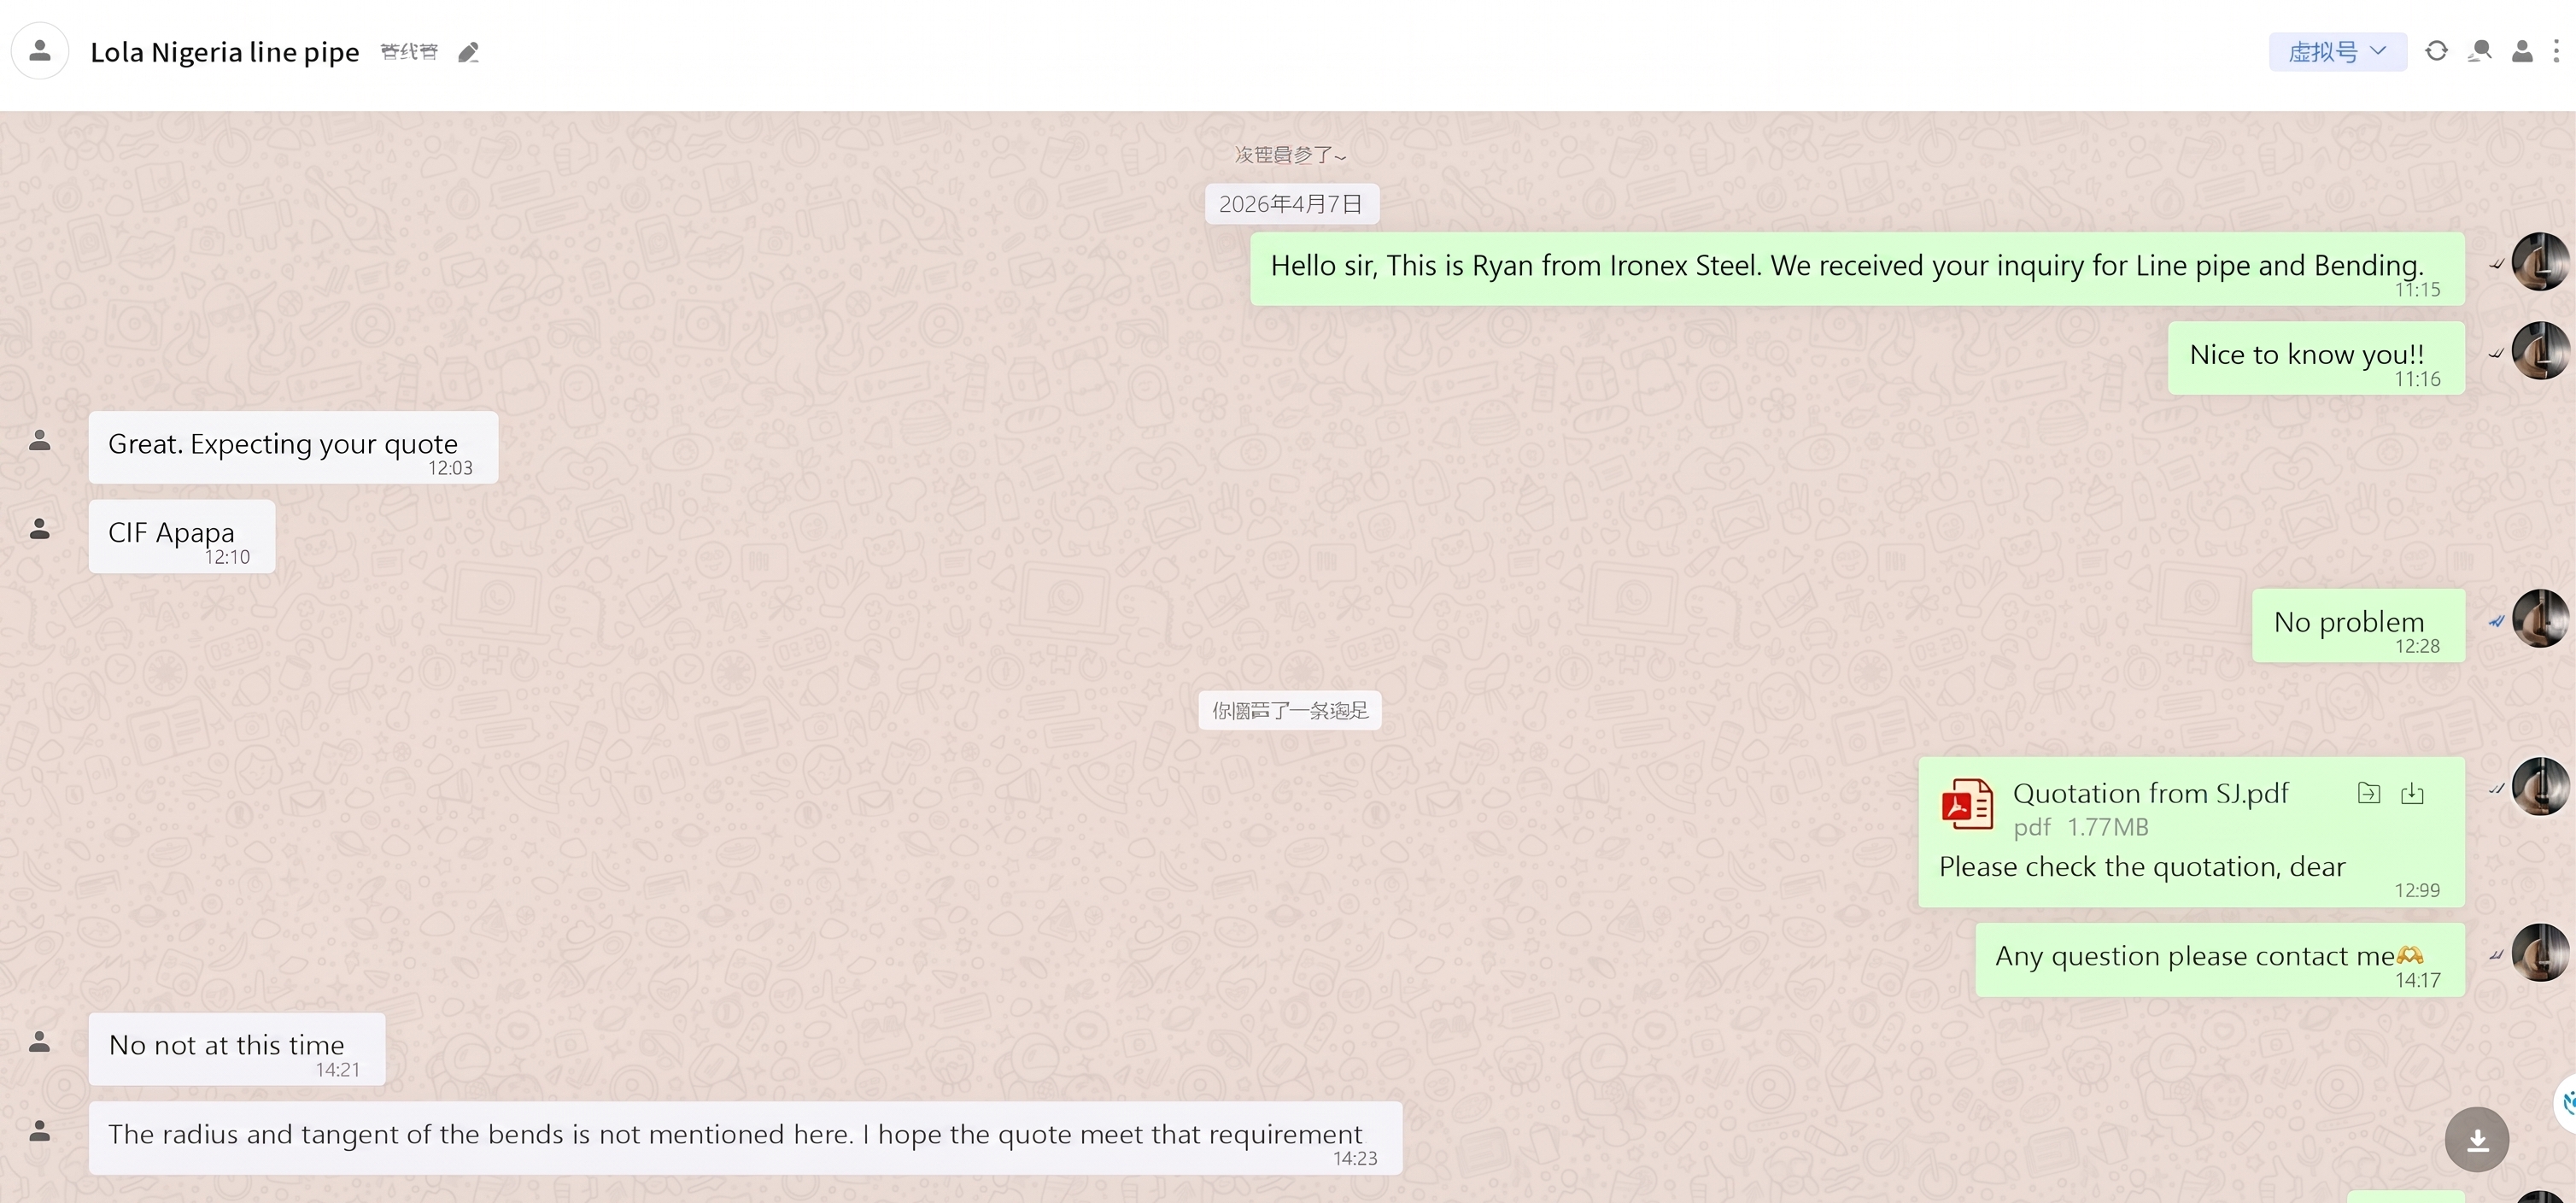Select 'Any question please contact me' message
The image size is (2576, 1203).
click(2220, 960)
